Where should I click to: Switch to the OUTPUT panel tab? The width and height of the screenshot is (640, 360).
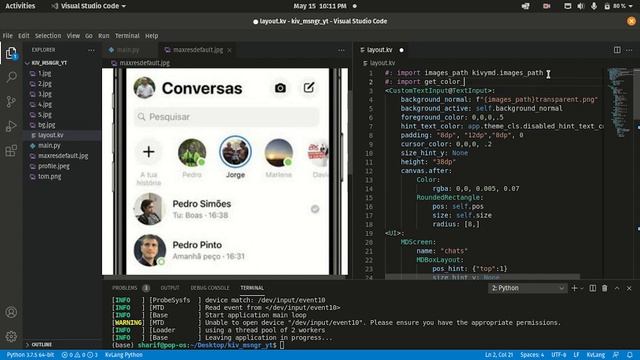pyautogui.click(x=170, y=288)
